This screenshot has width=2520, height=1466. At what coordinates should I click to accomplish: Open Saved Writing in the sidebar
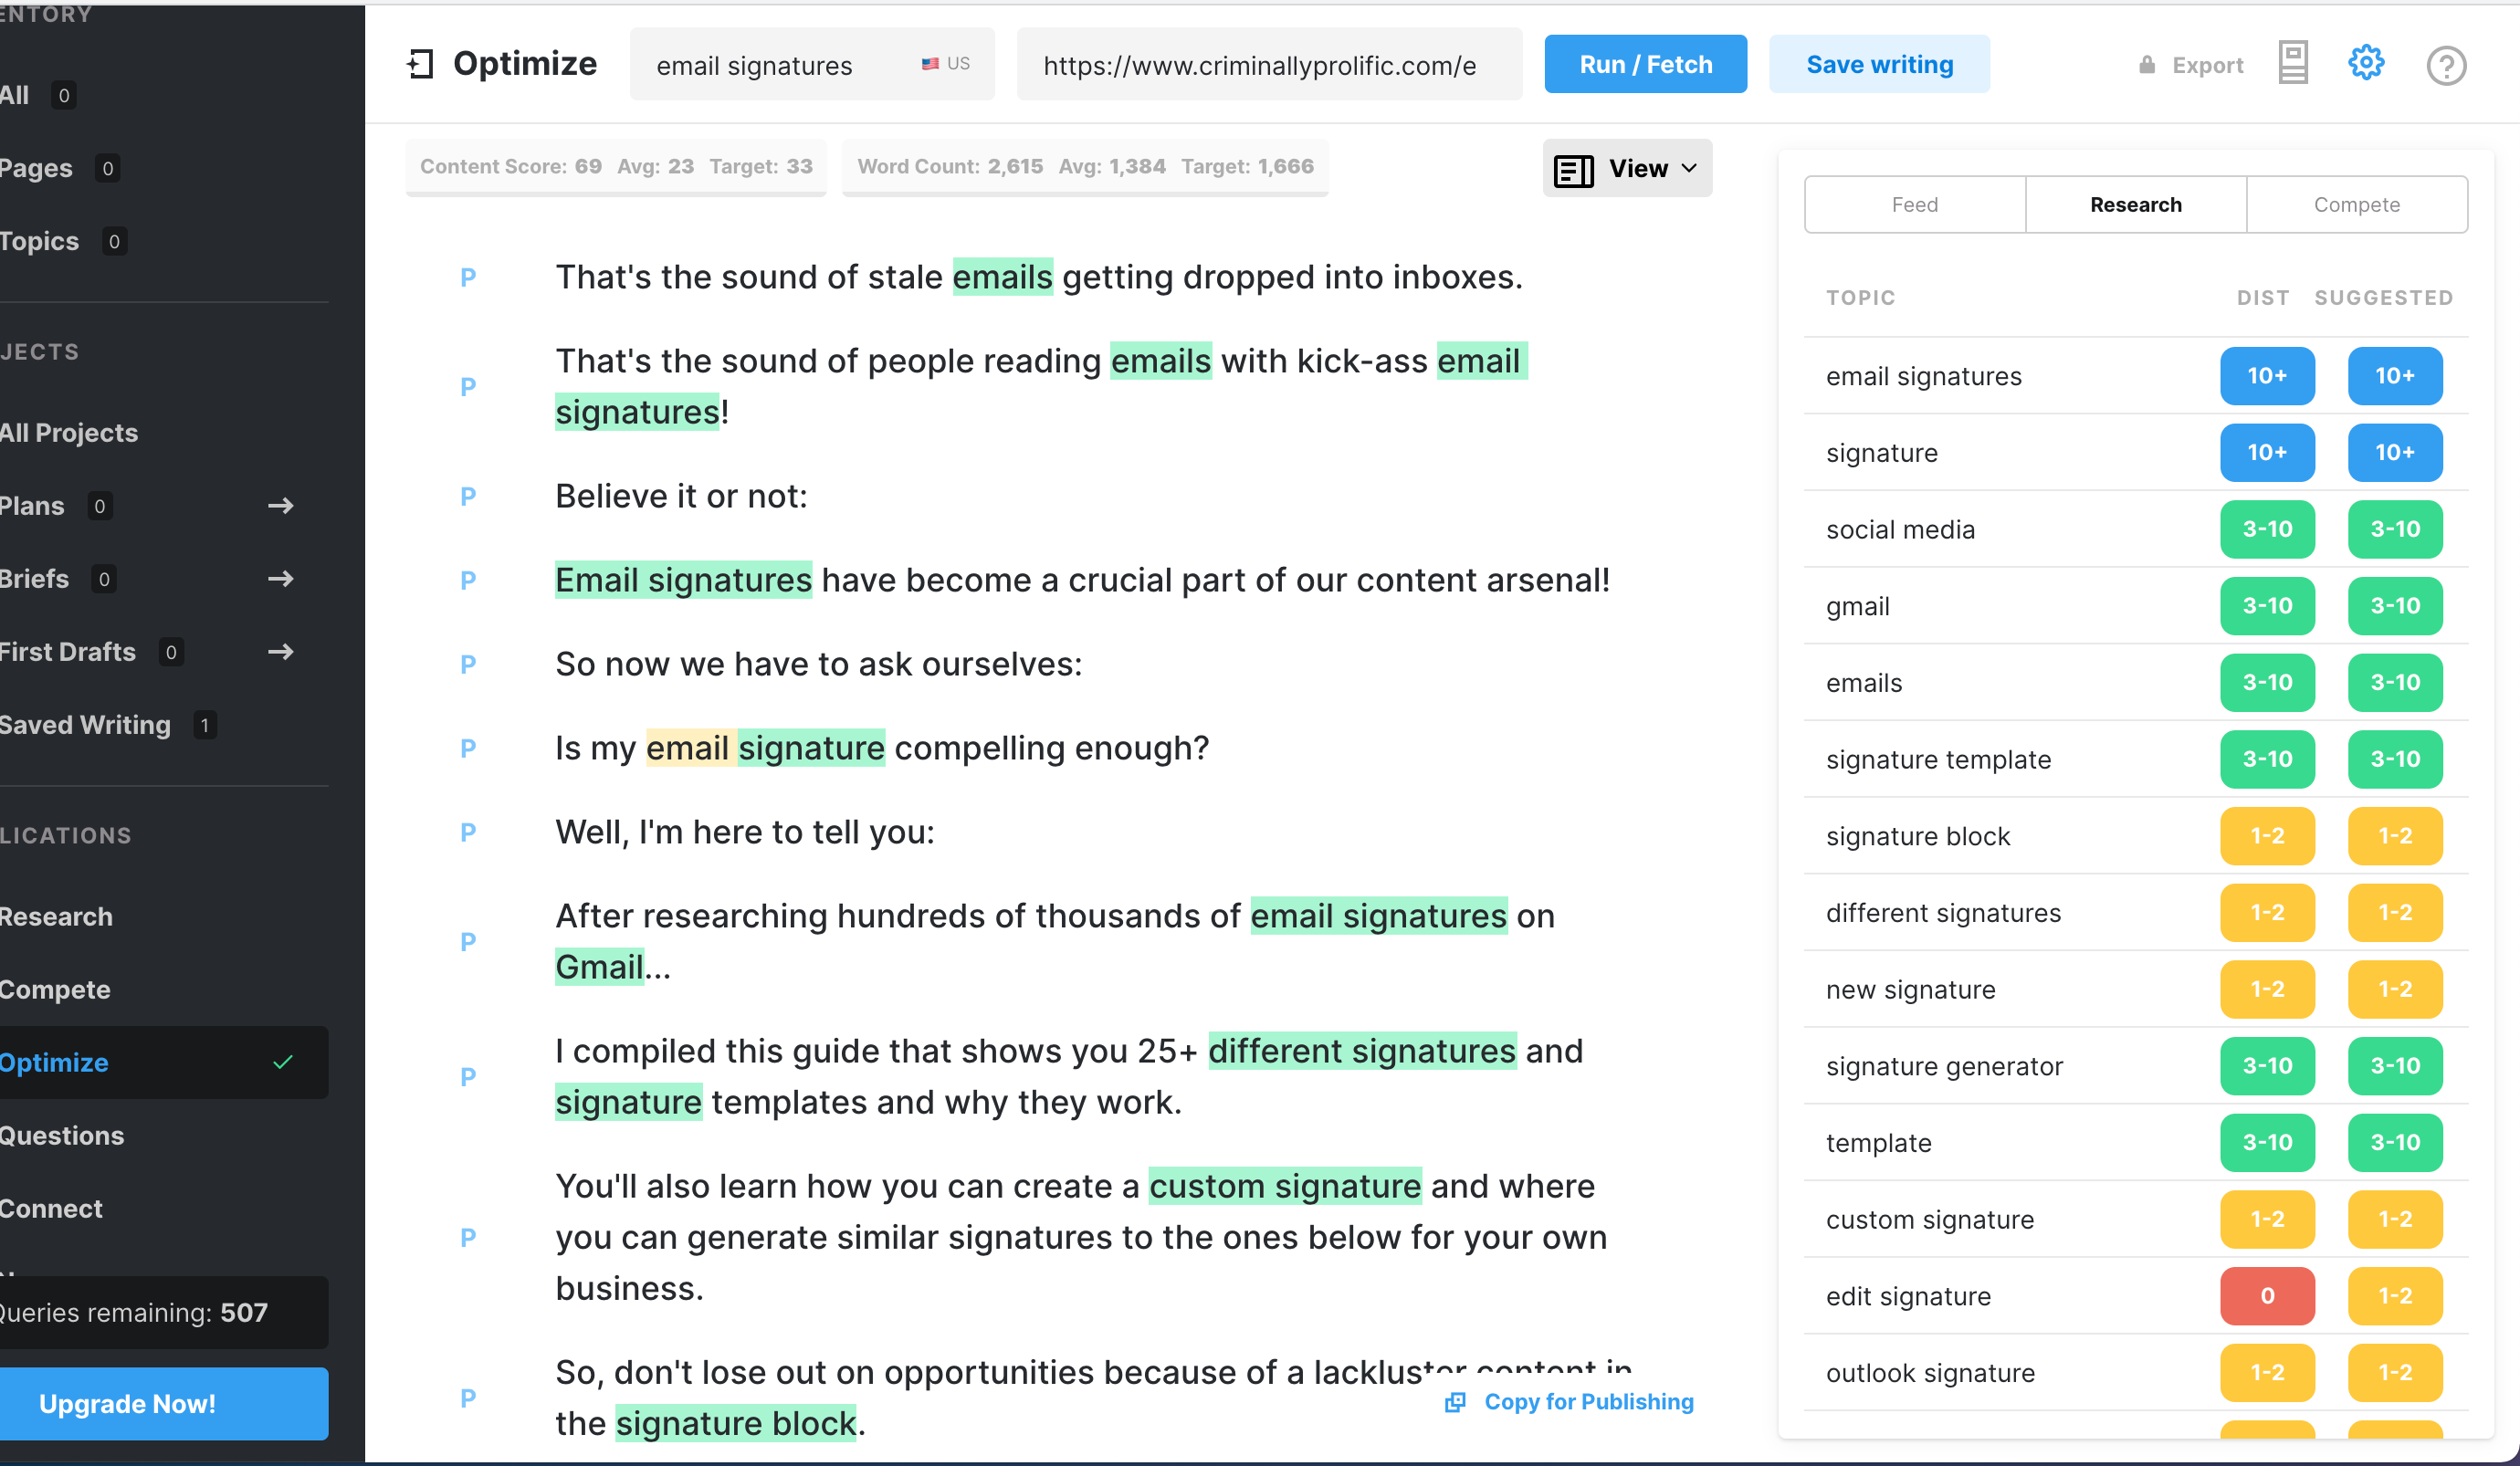click(85, 725)
